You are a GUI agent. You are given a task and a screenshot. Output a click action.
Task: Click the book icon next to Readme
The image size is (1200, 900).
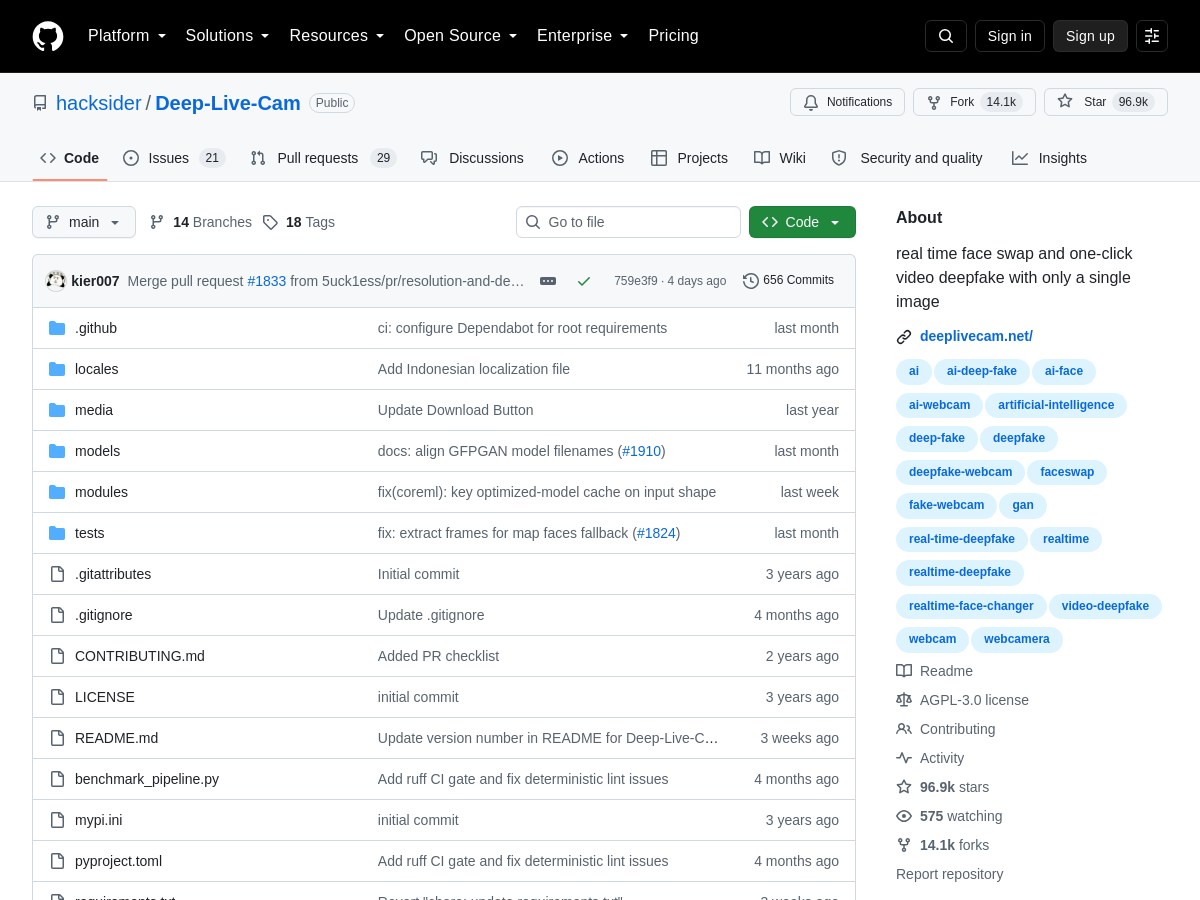tap(904, 671)
